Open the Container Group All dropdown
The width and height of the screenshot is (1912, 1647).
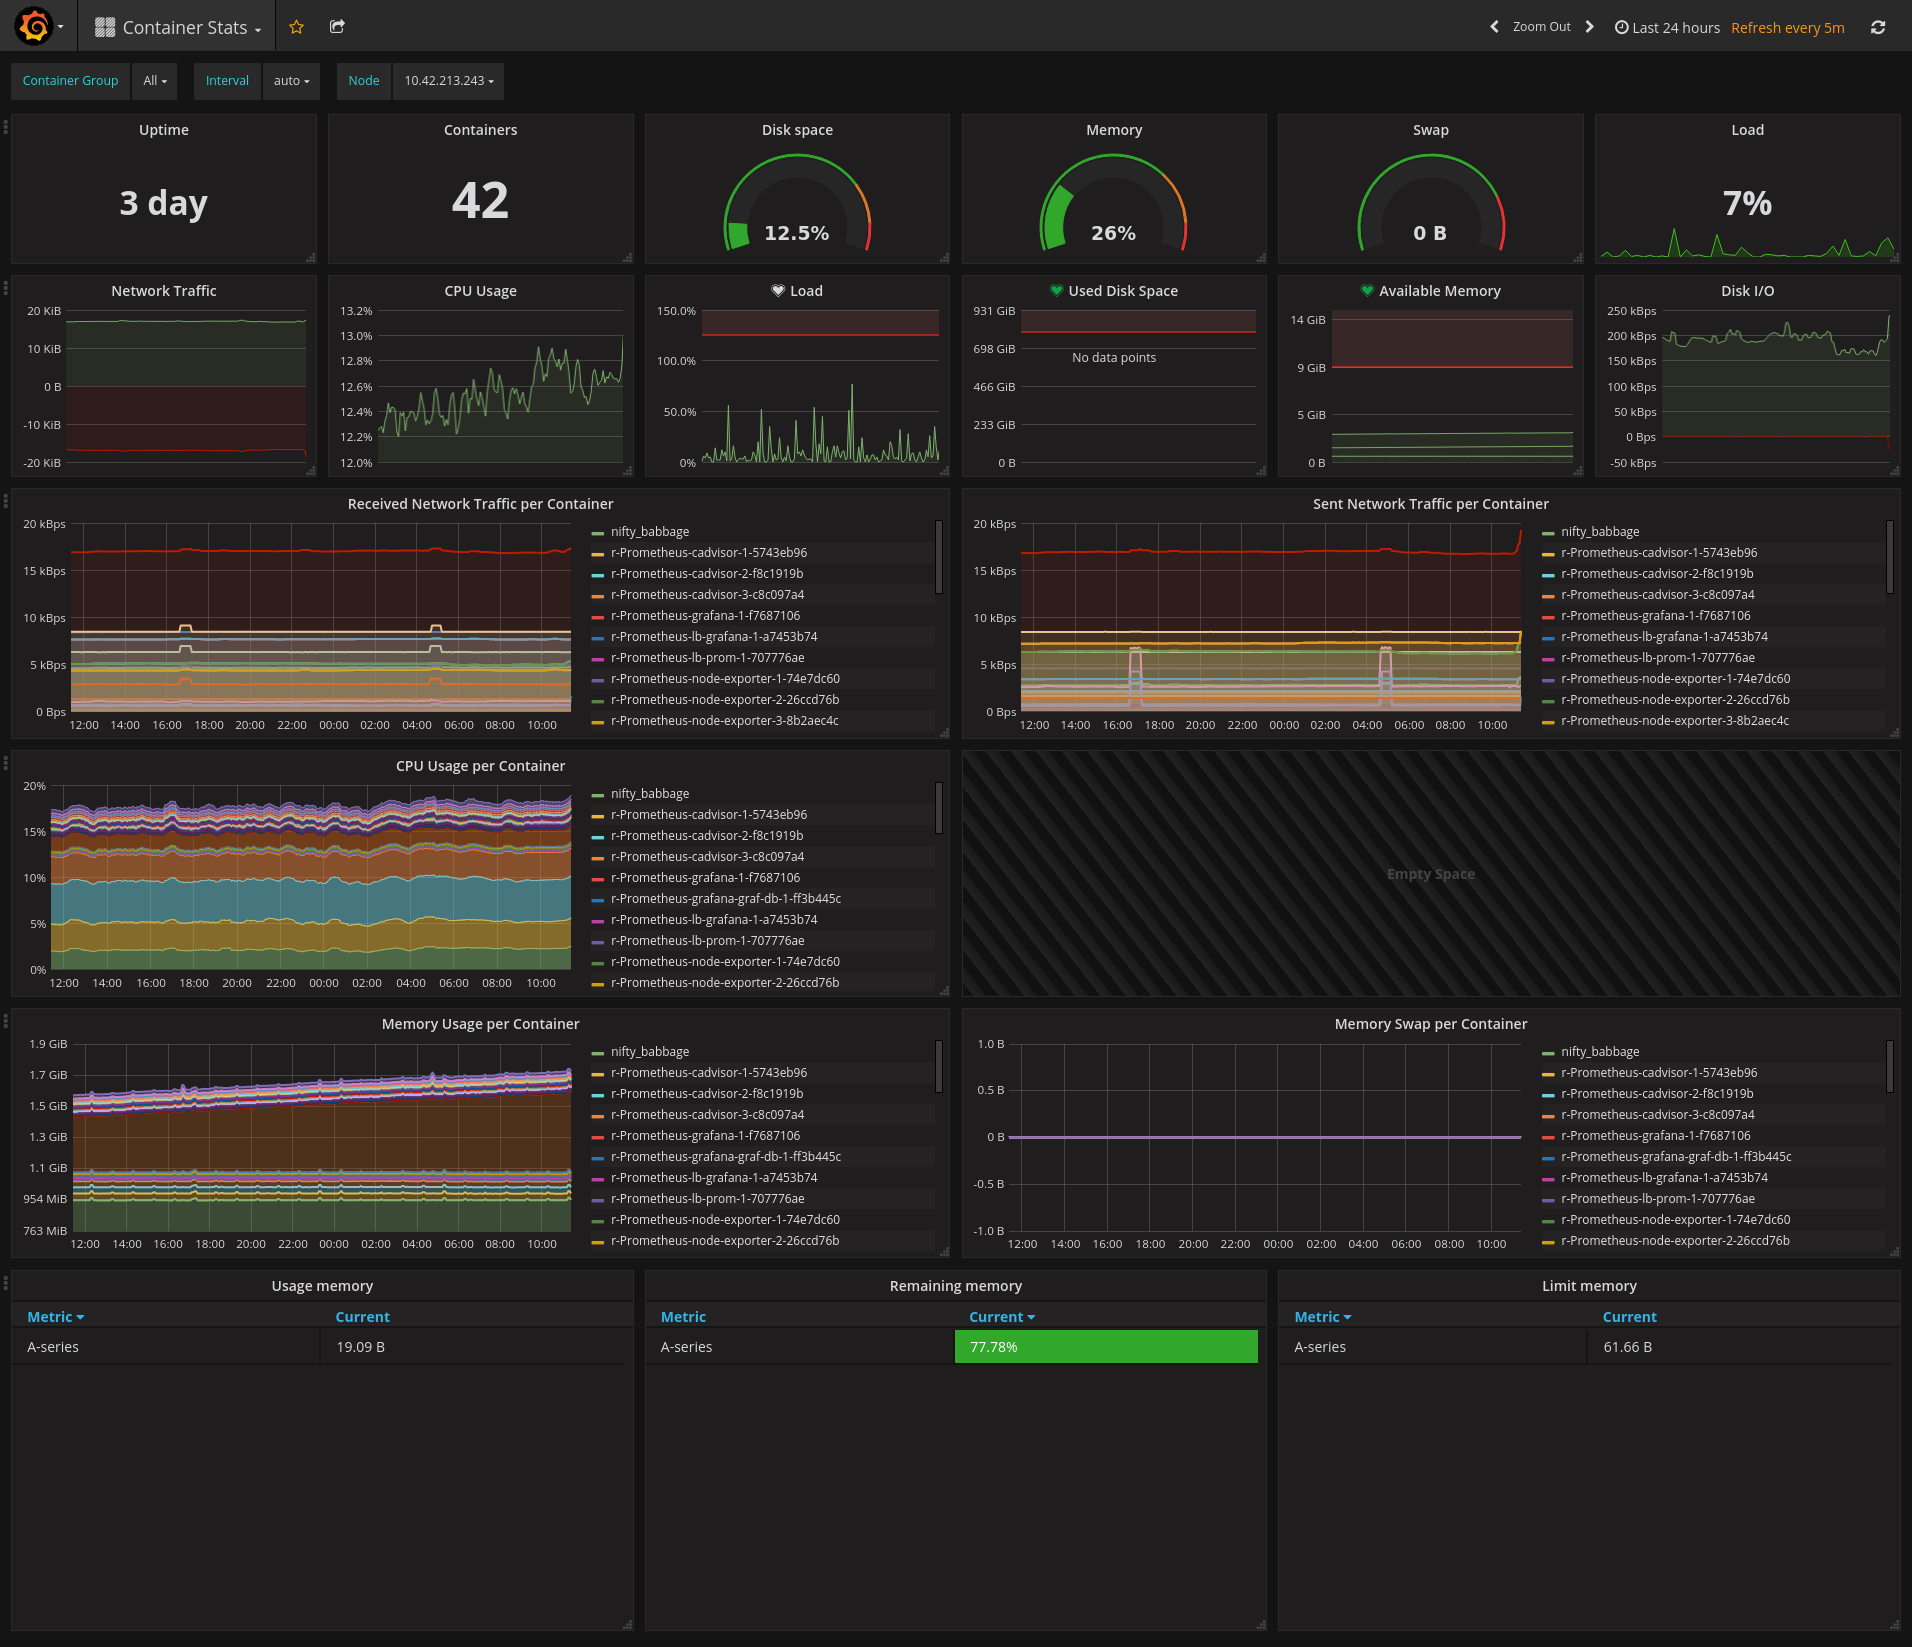pos(155,81)
